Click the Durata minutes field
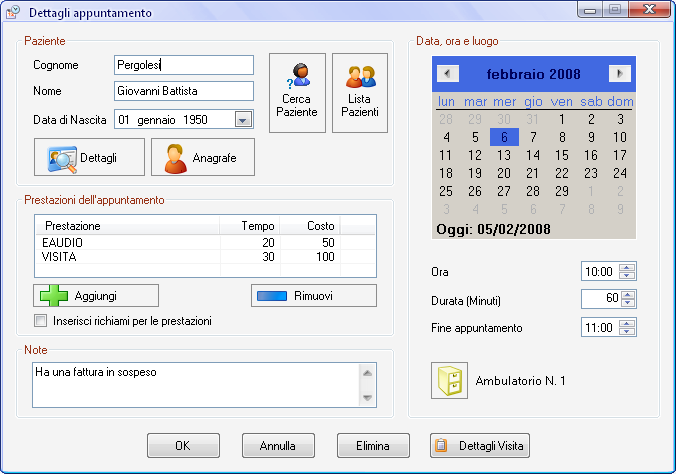 [x=601, y=299]
